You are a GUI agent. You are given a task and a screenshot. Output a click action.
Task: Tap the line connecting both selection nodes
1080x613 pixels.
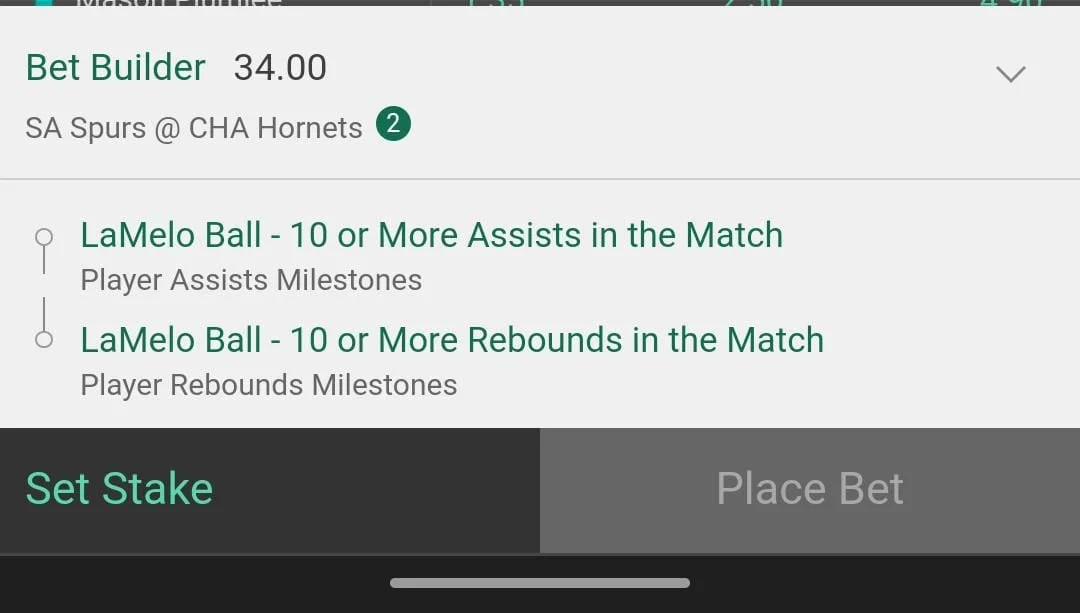click(x=44, y=288)
